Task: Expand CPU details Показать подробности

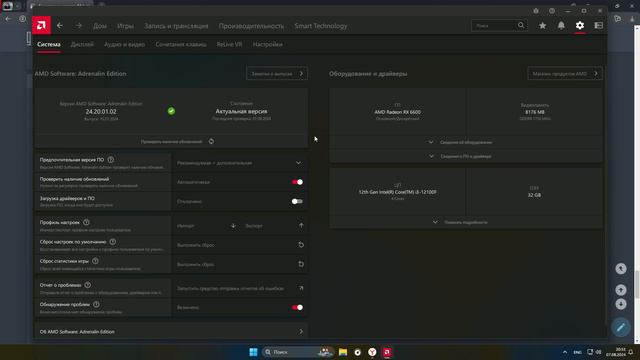Action: pos(466,222)
